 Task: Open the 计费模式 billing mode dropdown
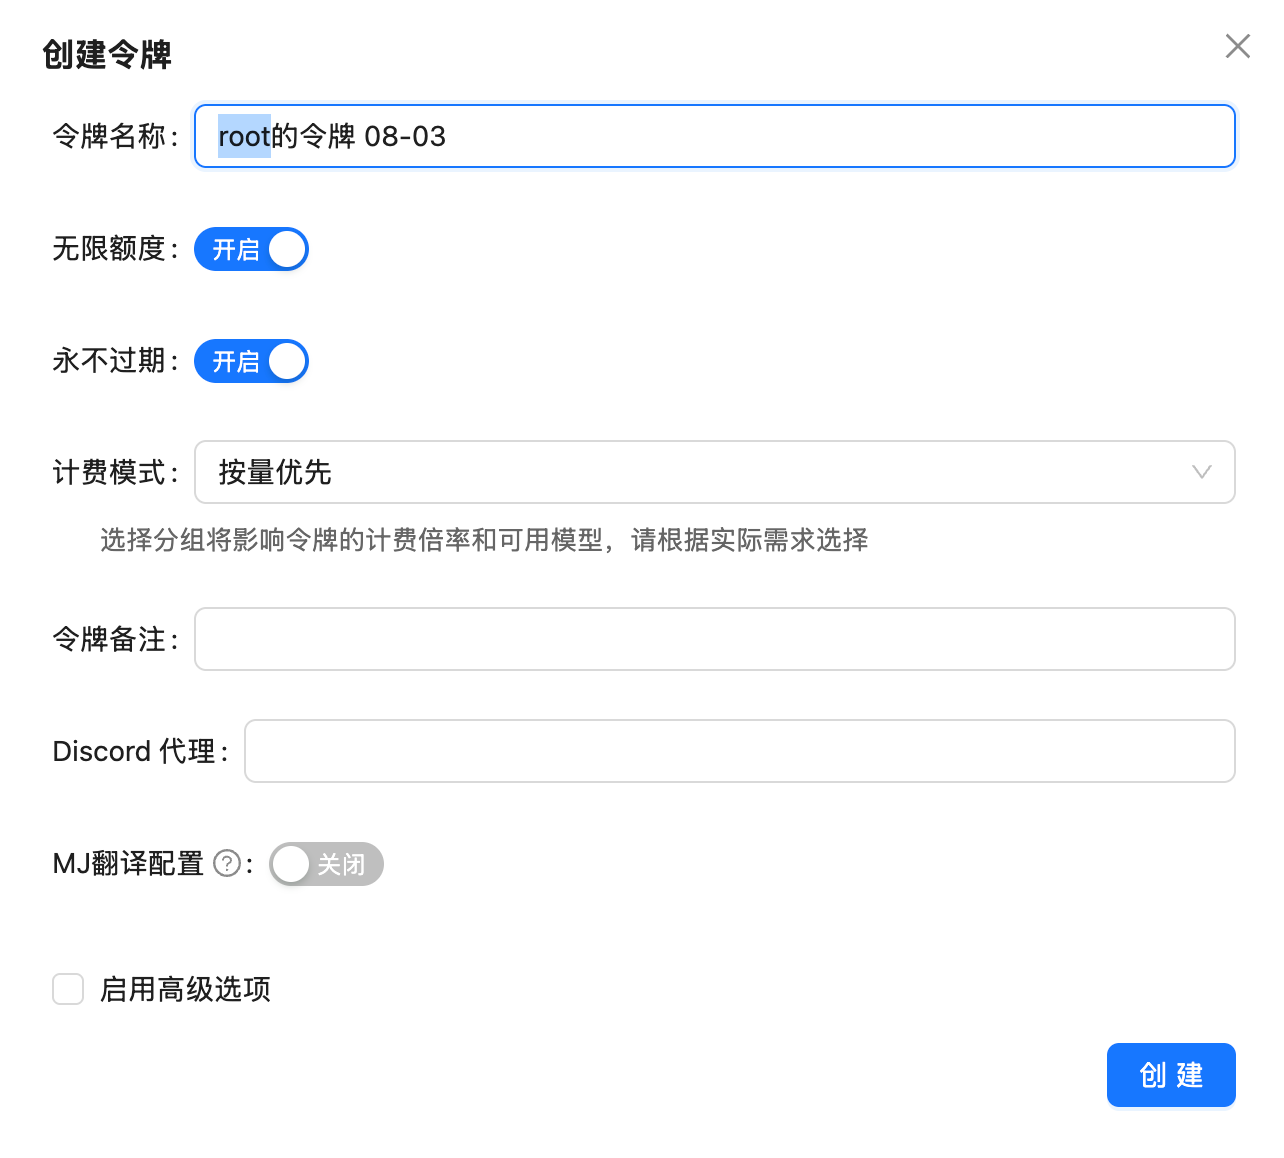[715, 472]
